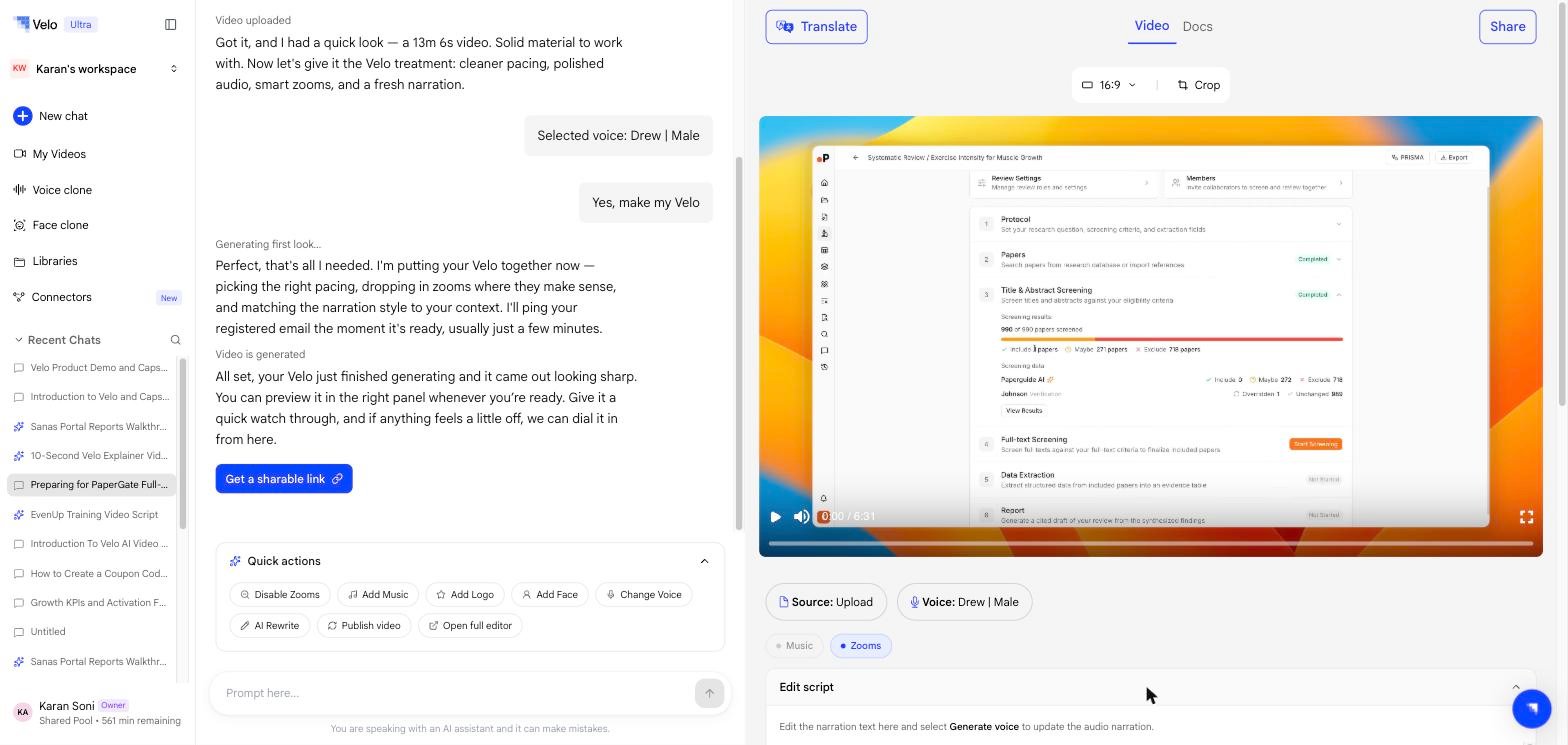Click Change Voice quick action
The height and width of the screenshot is (745, 1568).
click(x=644, y=595)
